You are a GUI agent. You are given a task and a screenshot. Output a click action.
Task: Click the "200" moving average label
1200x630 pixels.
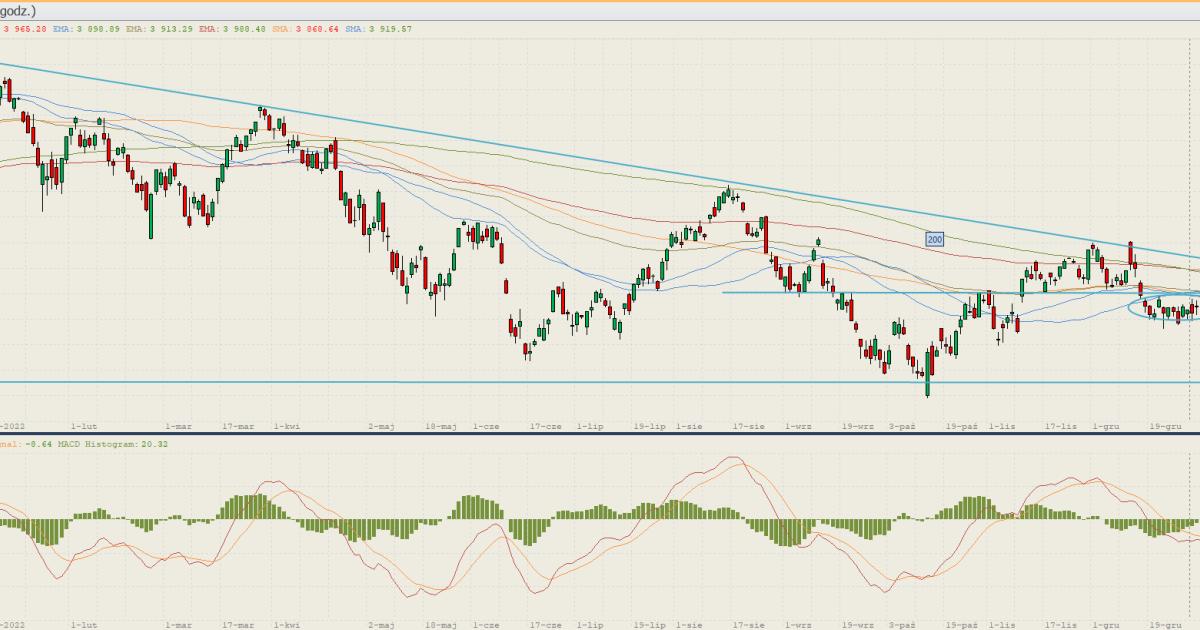pyautogui.click(x=935, y=239)
